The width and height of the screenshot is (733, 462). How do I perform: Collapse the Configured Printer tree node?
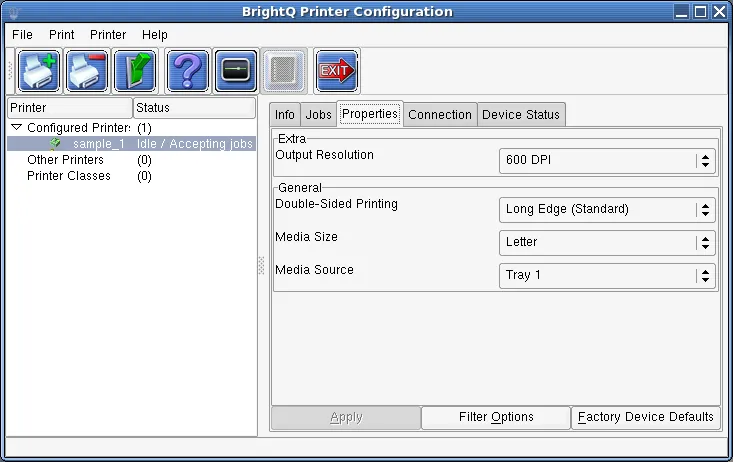click(16, 127)
